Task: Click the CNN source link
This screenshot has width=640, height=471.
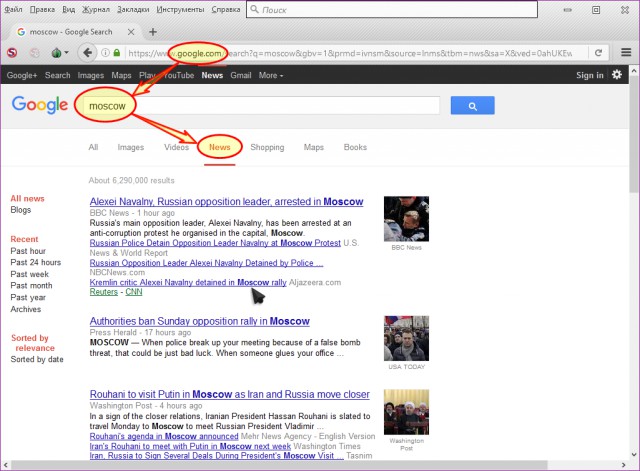Action: pos(134,292)
